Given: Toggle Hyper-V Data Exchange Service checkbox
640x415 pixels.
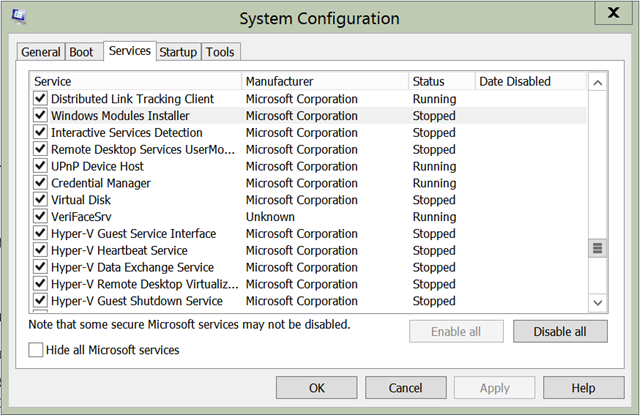Looking at the screenshot, I should pyautogui.click(x=40, y=267).
